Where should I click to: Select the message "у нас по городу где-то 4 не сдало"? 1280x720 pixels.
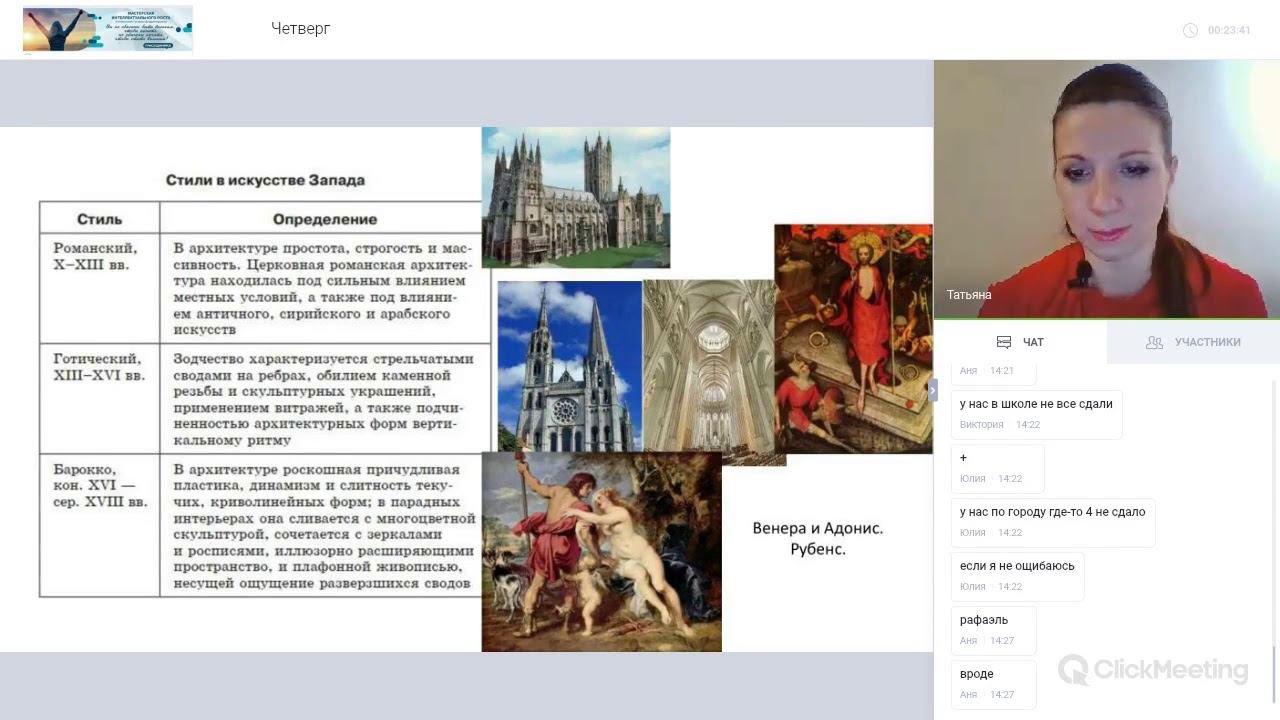[x=1053, y=521]
